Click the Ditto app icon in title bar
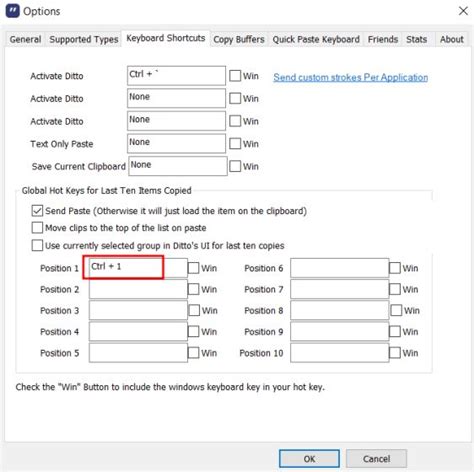This screenshot has width=474, height=472. tap(13, 11)
